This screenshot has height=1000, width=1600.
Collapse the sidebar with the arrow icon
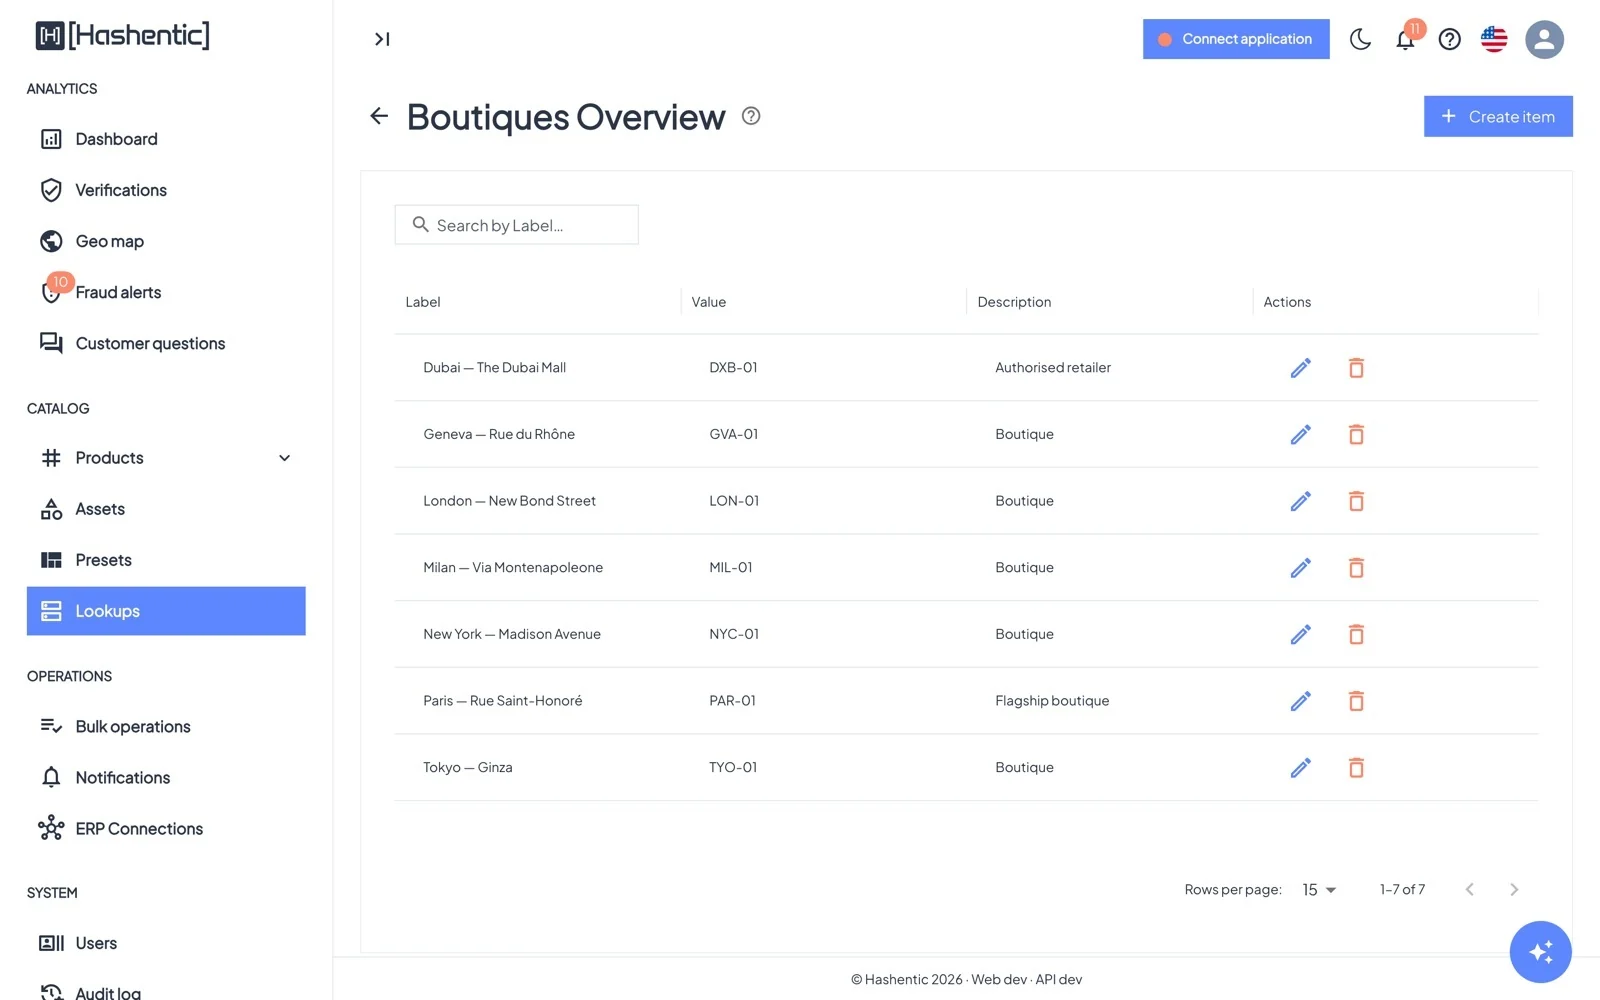point(382,39)
